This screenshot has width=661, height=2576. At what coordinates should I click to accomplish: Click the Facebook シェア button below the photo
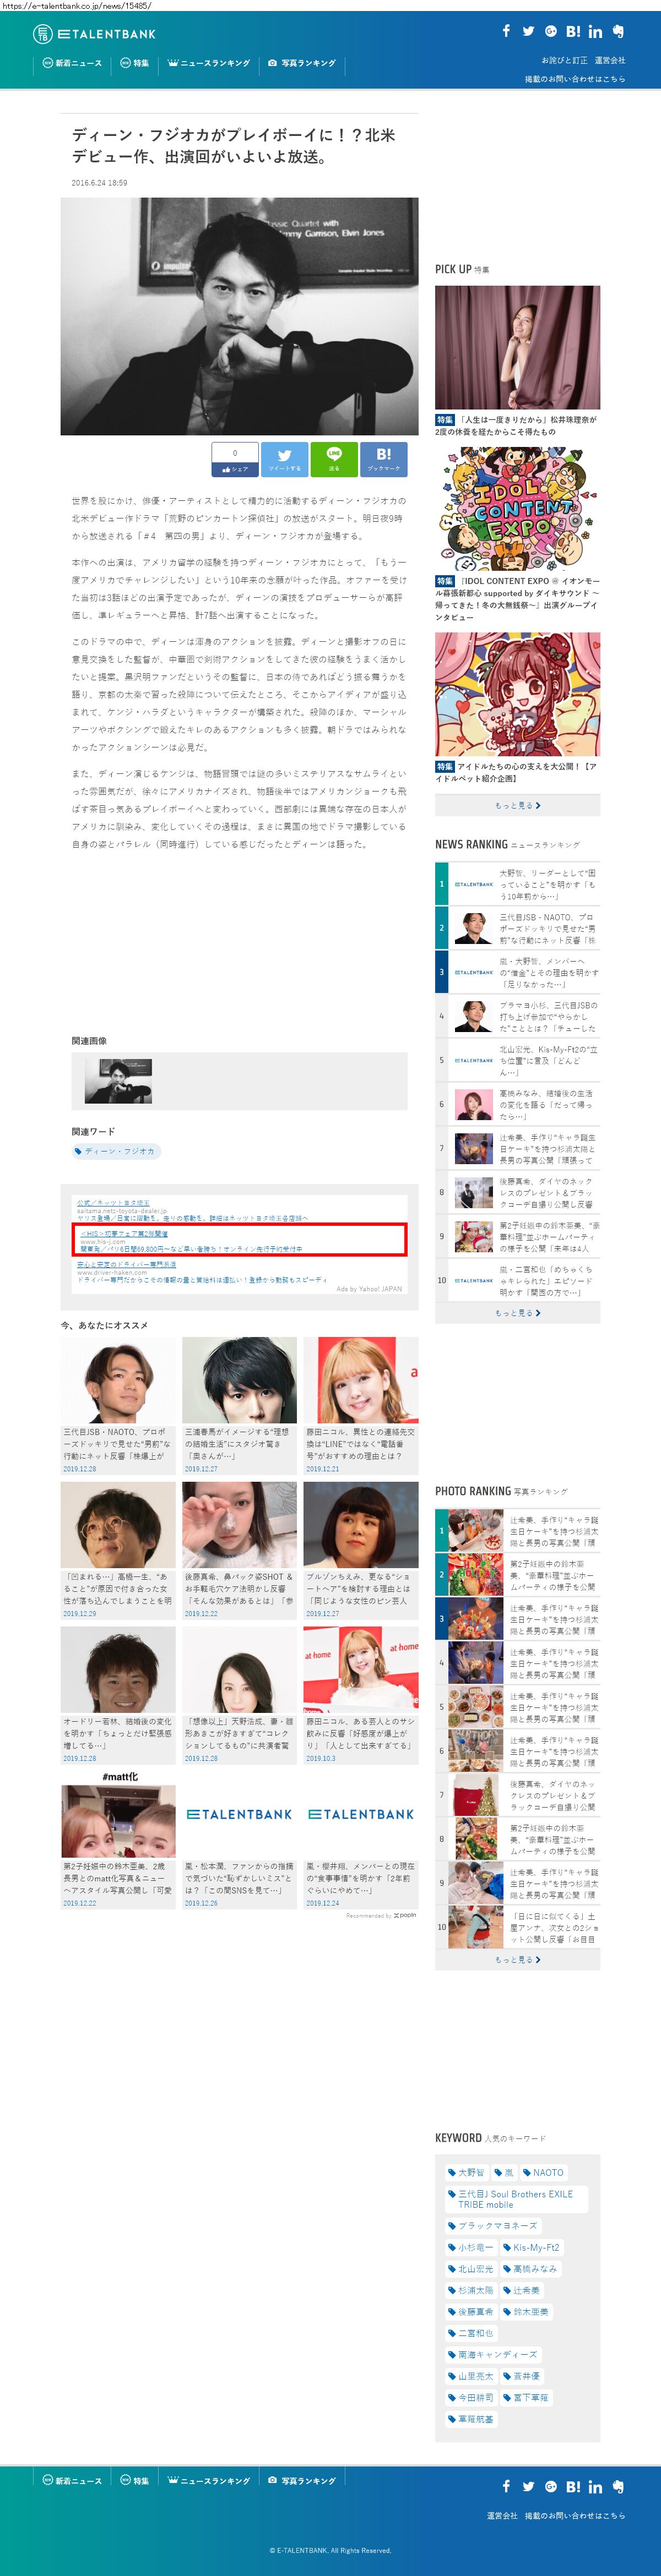click(235, 459)
